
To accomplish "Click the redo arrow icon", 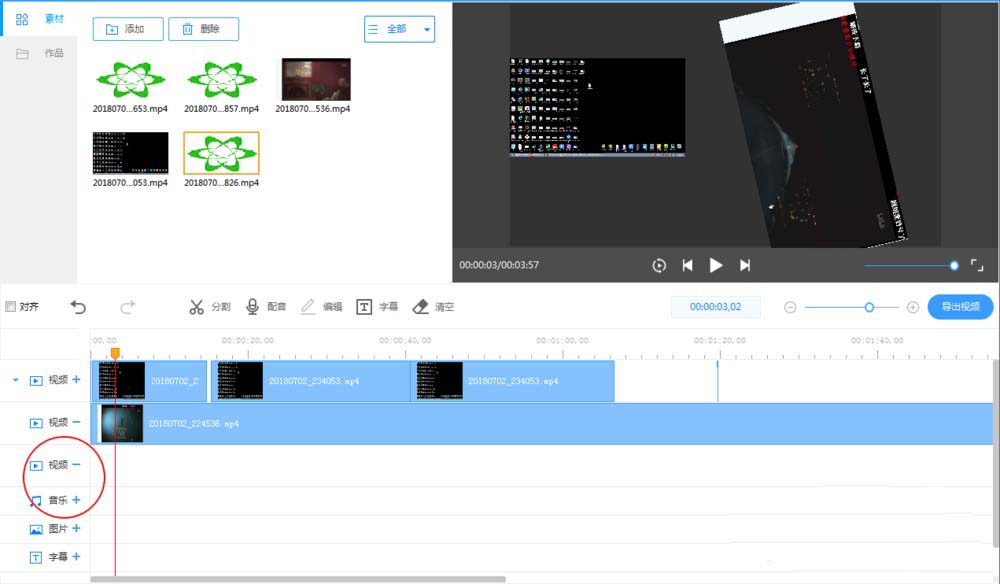I will [x=128, y=307].
